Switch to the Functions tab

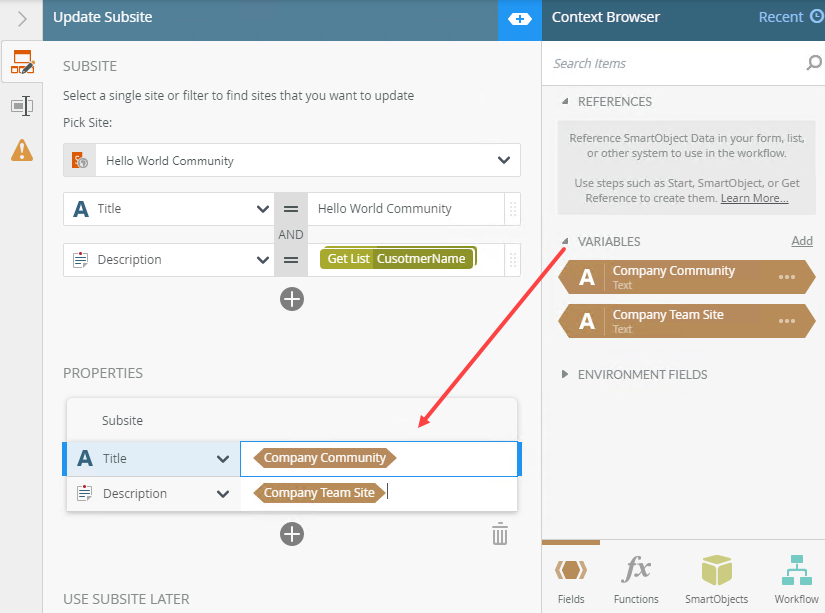pos(636,580)
